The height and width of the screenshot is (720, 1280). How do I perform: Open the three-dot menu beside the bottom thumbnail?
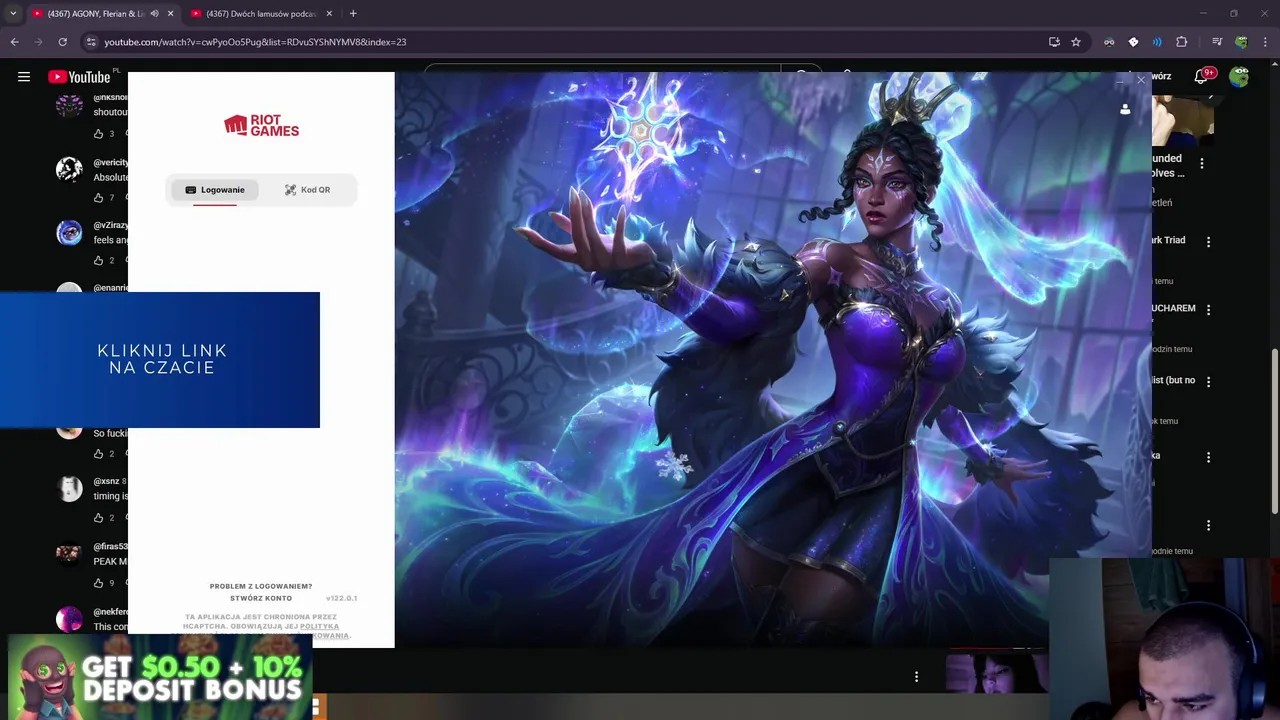coord(916,677)
